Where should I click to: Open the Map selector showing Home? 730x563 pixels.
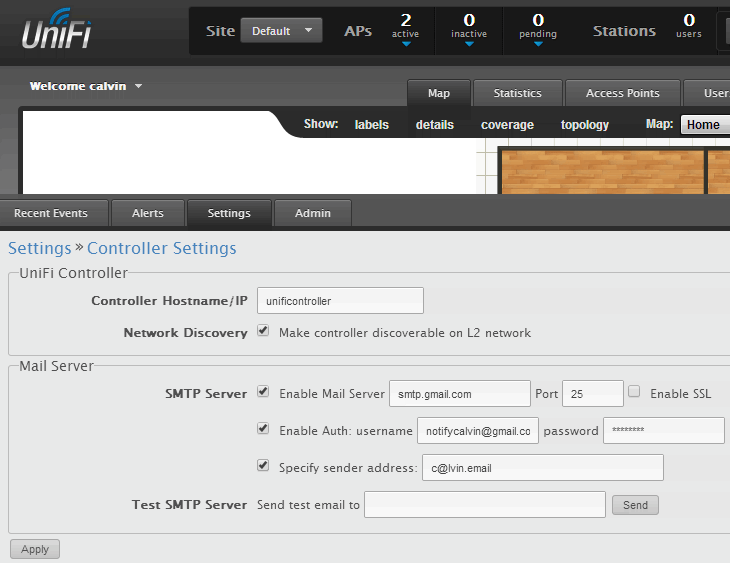pyautogui.click(x=705, y=125)
